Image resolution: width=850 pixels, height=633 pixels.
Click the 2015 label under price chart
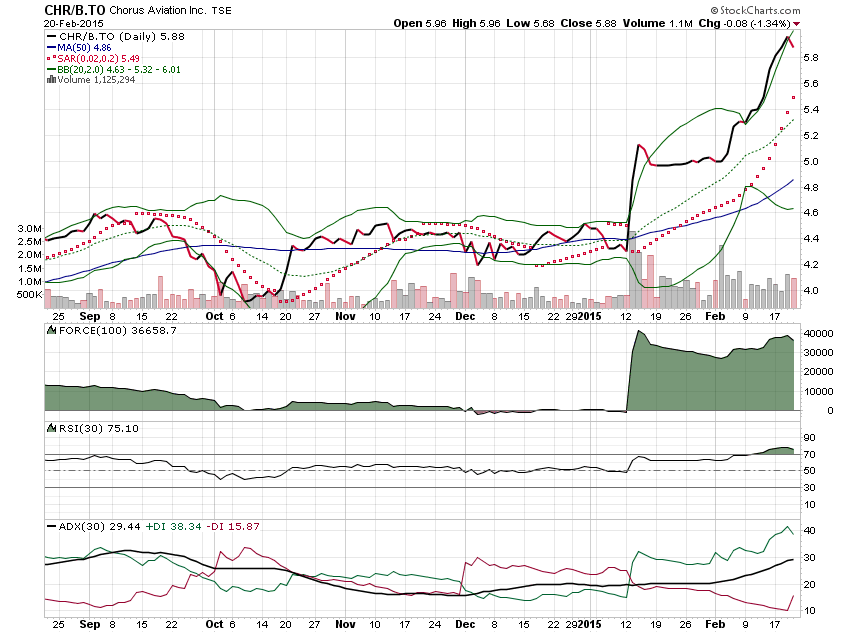point(590,316)
